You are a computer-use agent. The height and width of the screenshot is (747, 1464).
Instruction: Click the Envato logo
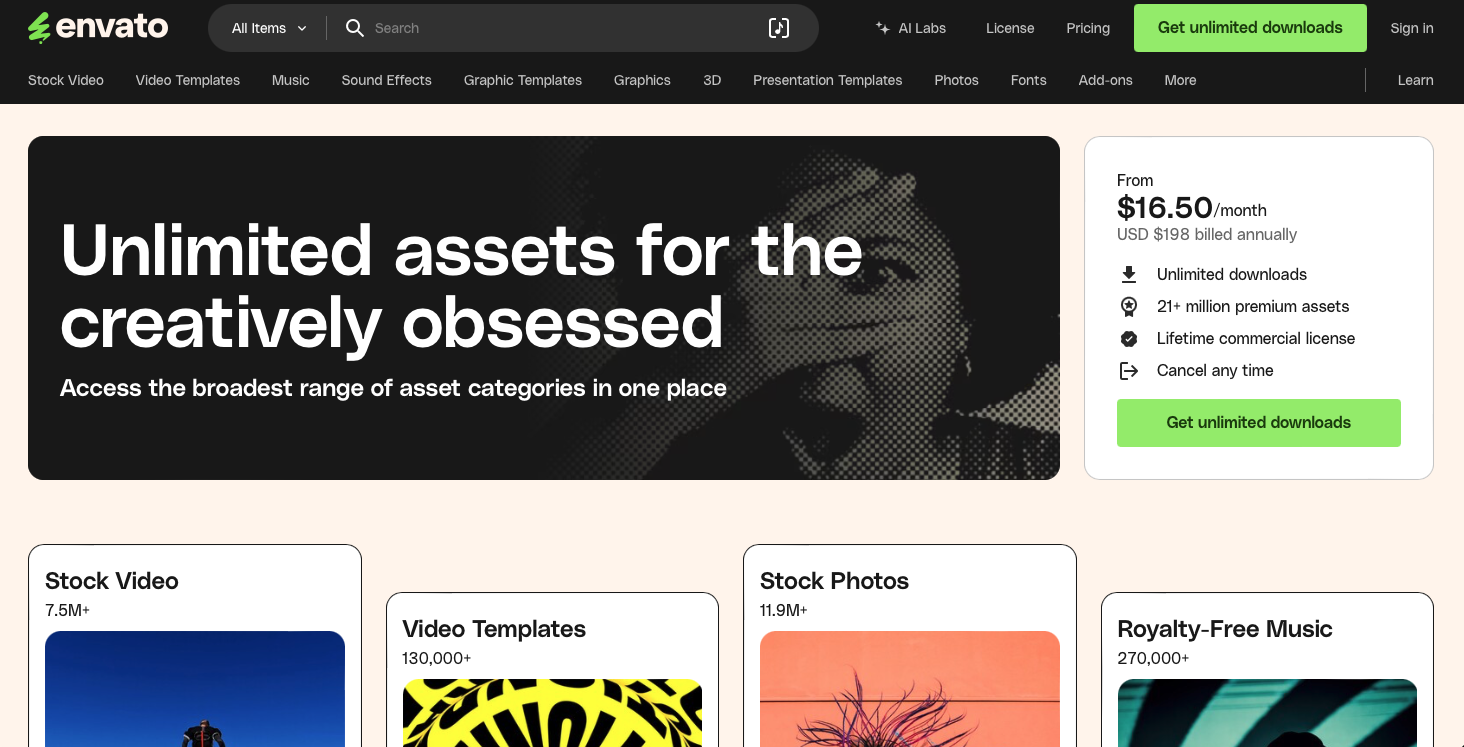coord(98,28)
